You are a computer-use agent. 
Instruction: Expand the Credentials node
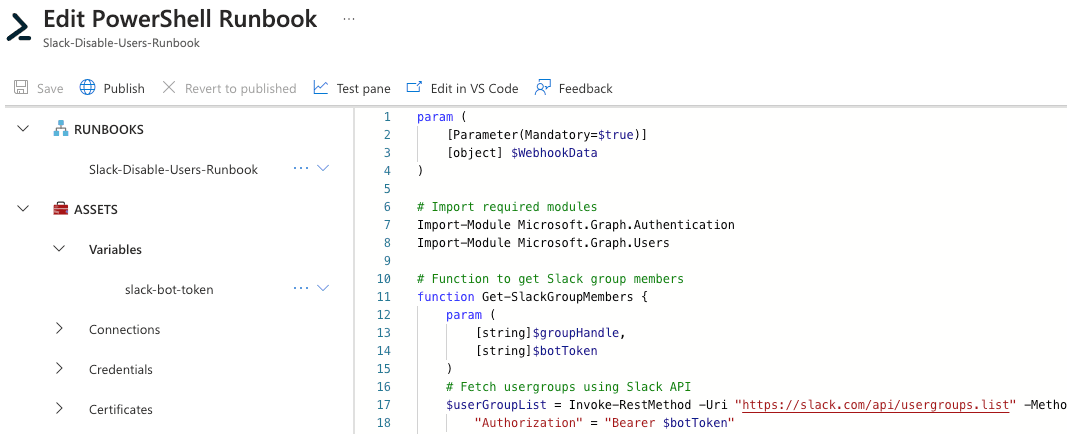(x=59, y=369)
